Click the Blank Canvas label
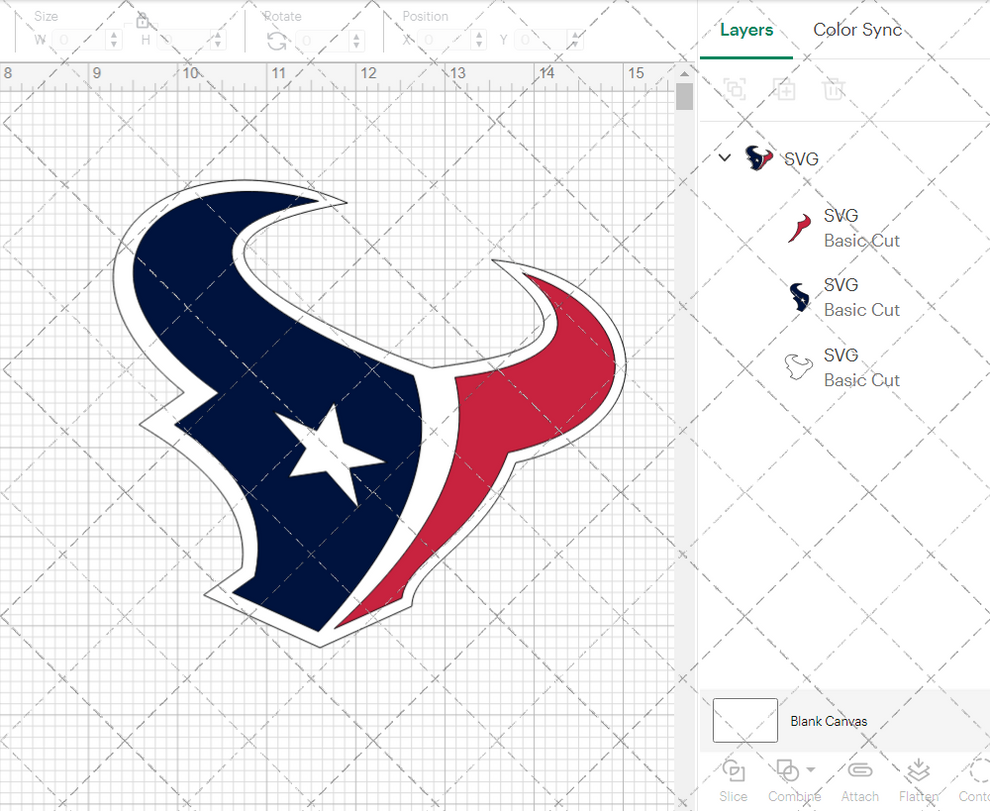The height and width of the screenshot is (811, 990). (829, 720)
